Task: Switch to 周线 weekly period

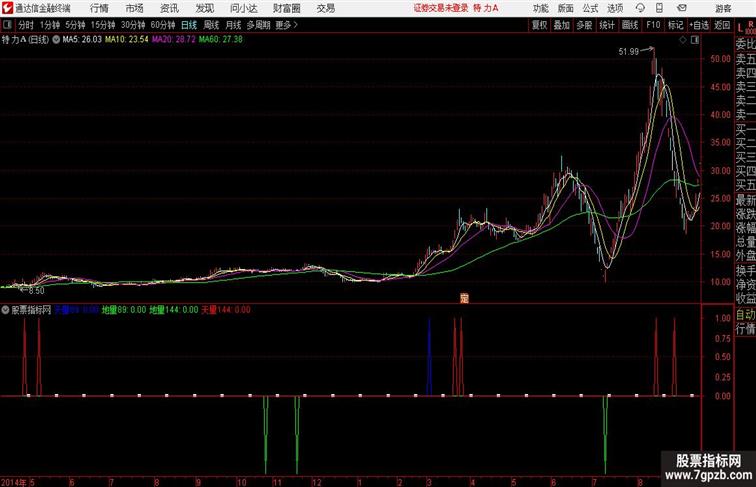Action: click(x=211, y=25)
